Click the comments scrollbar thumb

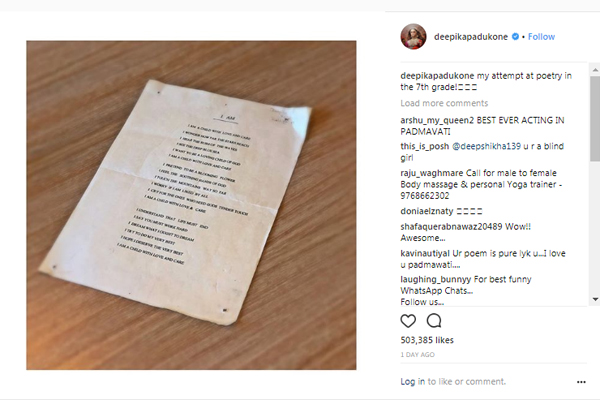tap(595, 119)
